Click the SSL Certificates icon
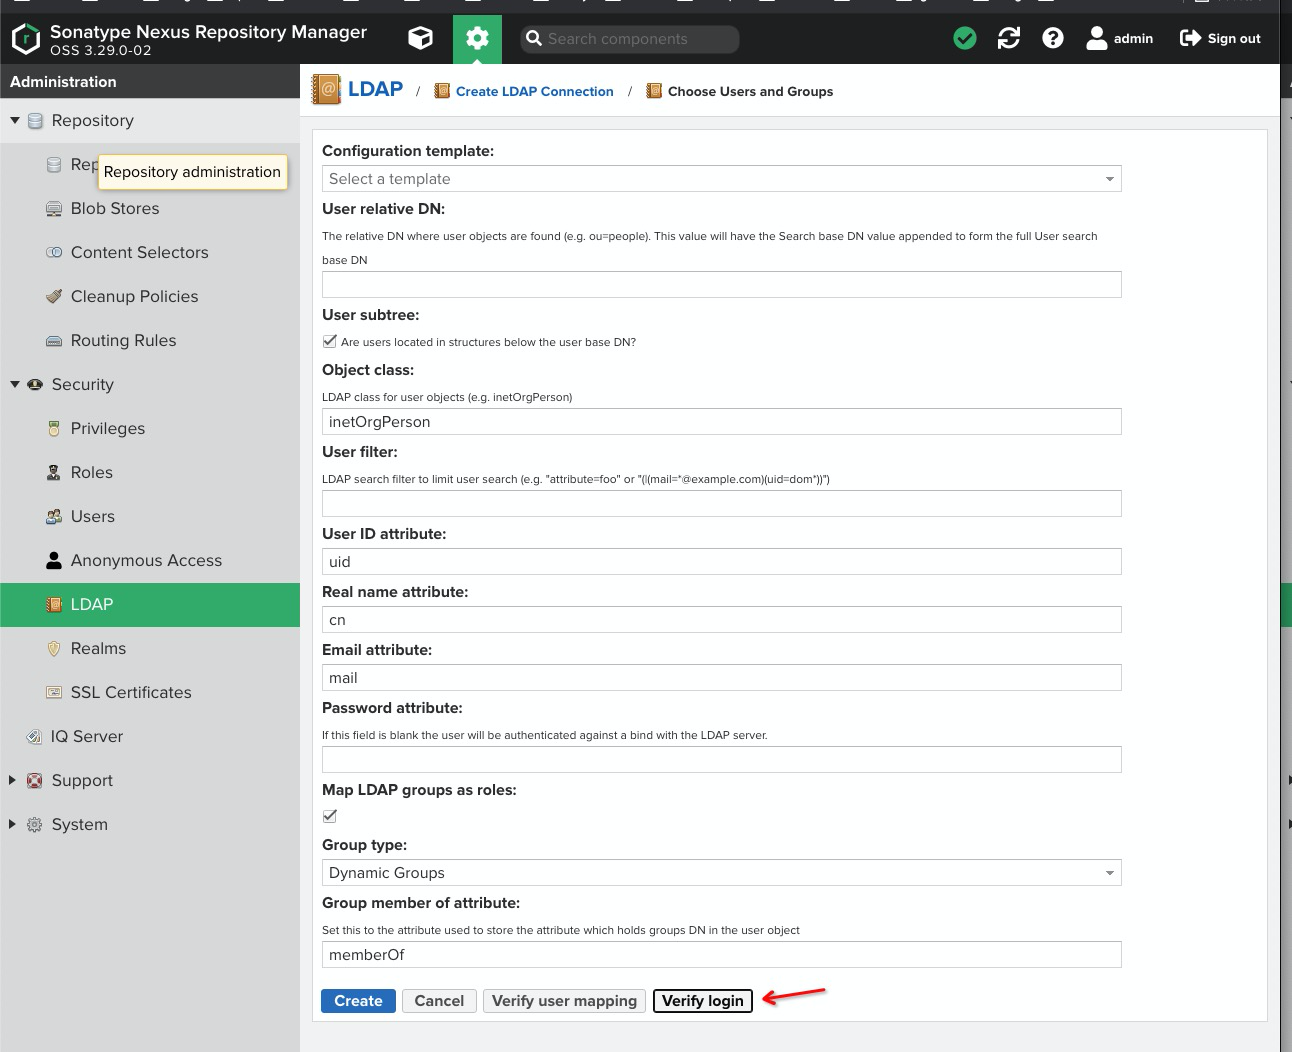 pos(54,692)
